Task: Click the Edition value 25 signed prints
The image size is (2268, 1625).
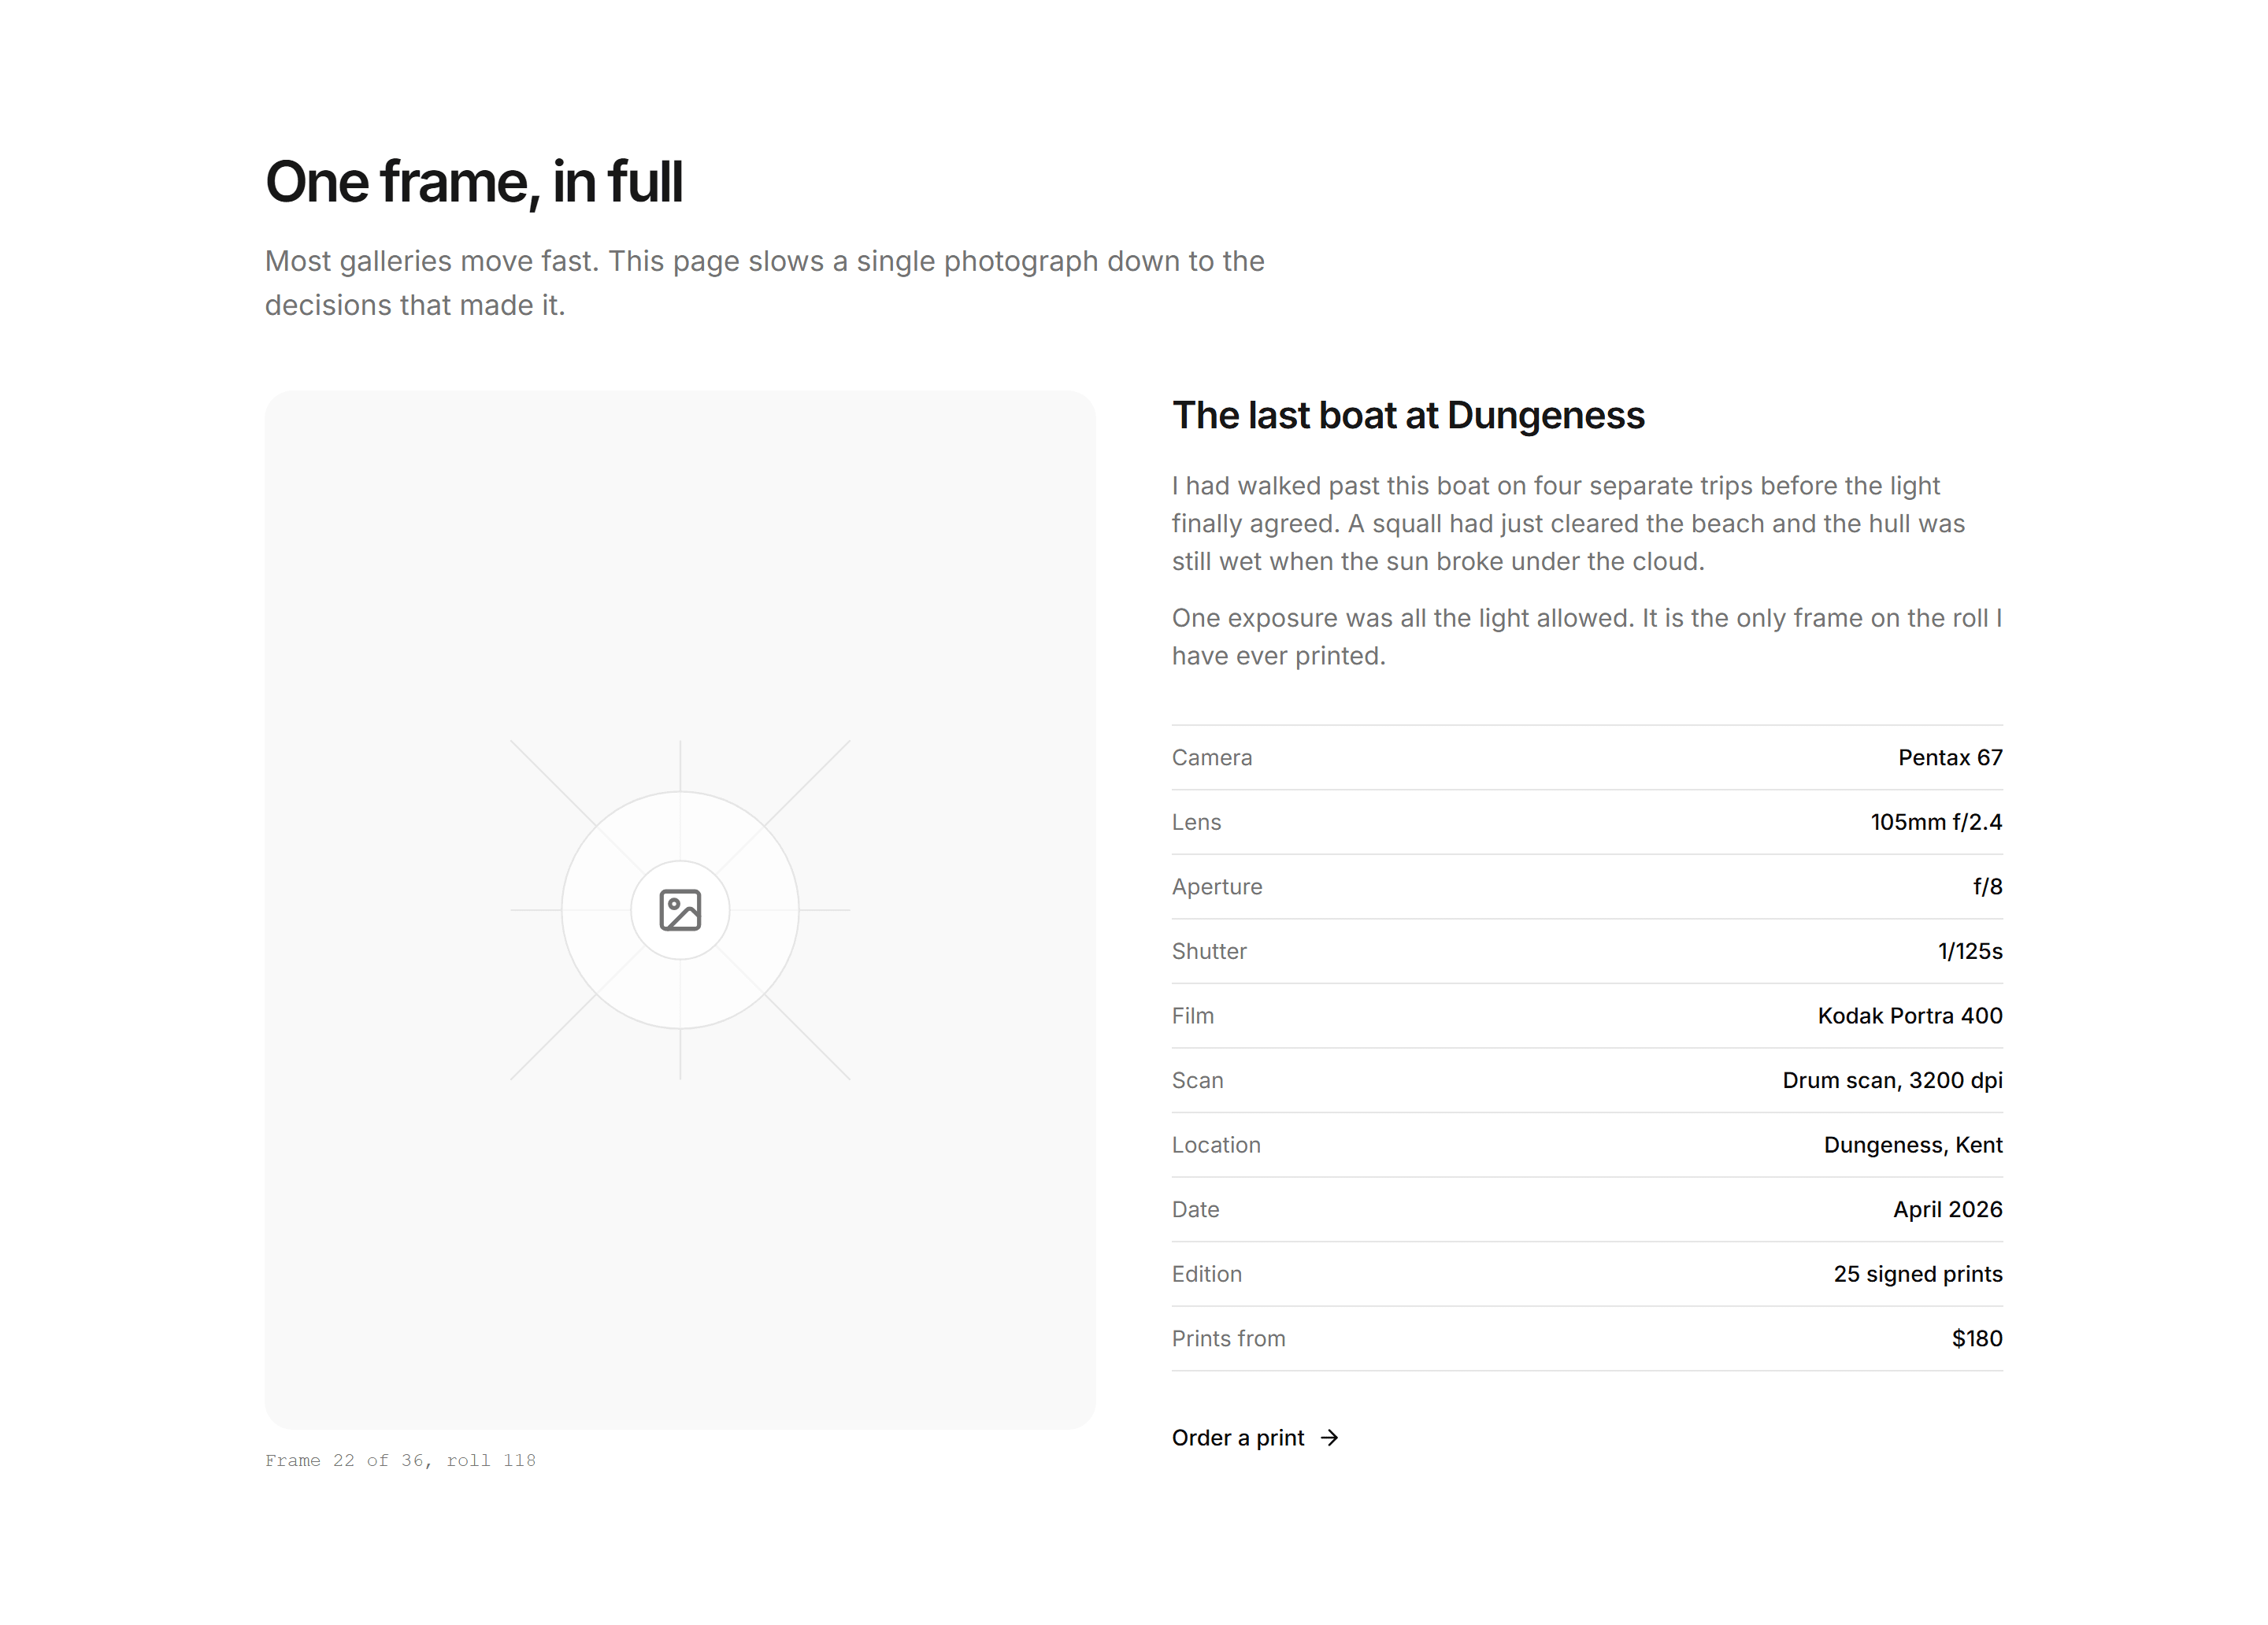Action: [x=1918, y=1274]
